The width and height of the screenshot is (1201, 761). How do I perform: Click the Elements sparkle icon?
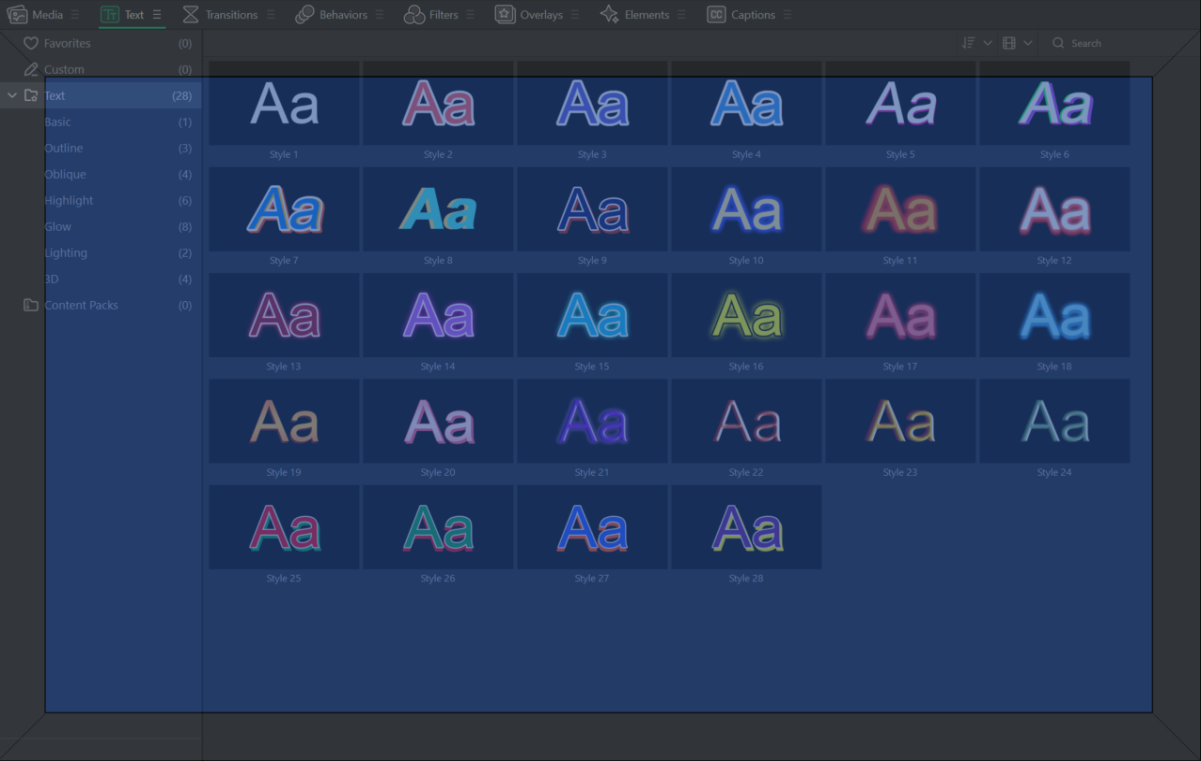point(609,15)
